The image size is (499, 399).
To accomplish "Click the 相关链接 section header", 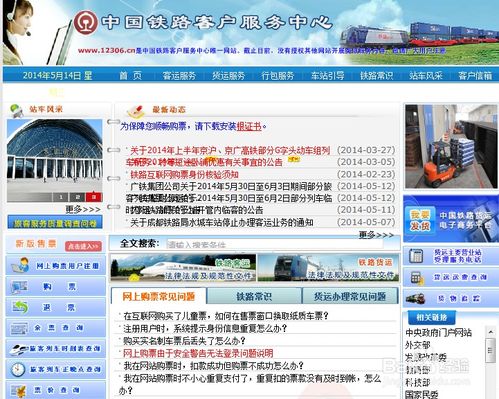I will tap(431, 318).
